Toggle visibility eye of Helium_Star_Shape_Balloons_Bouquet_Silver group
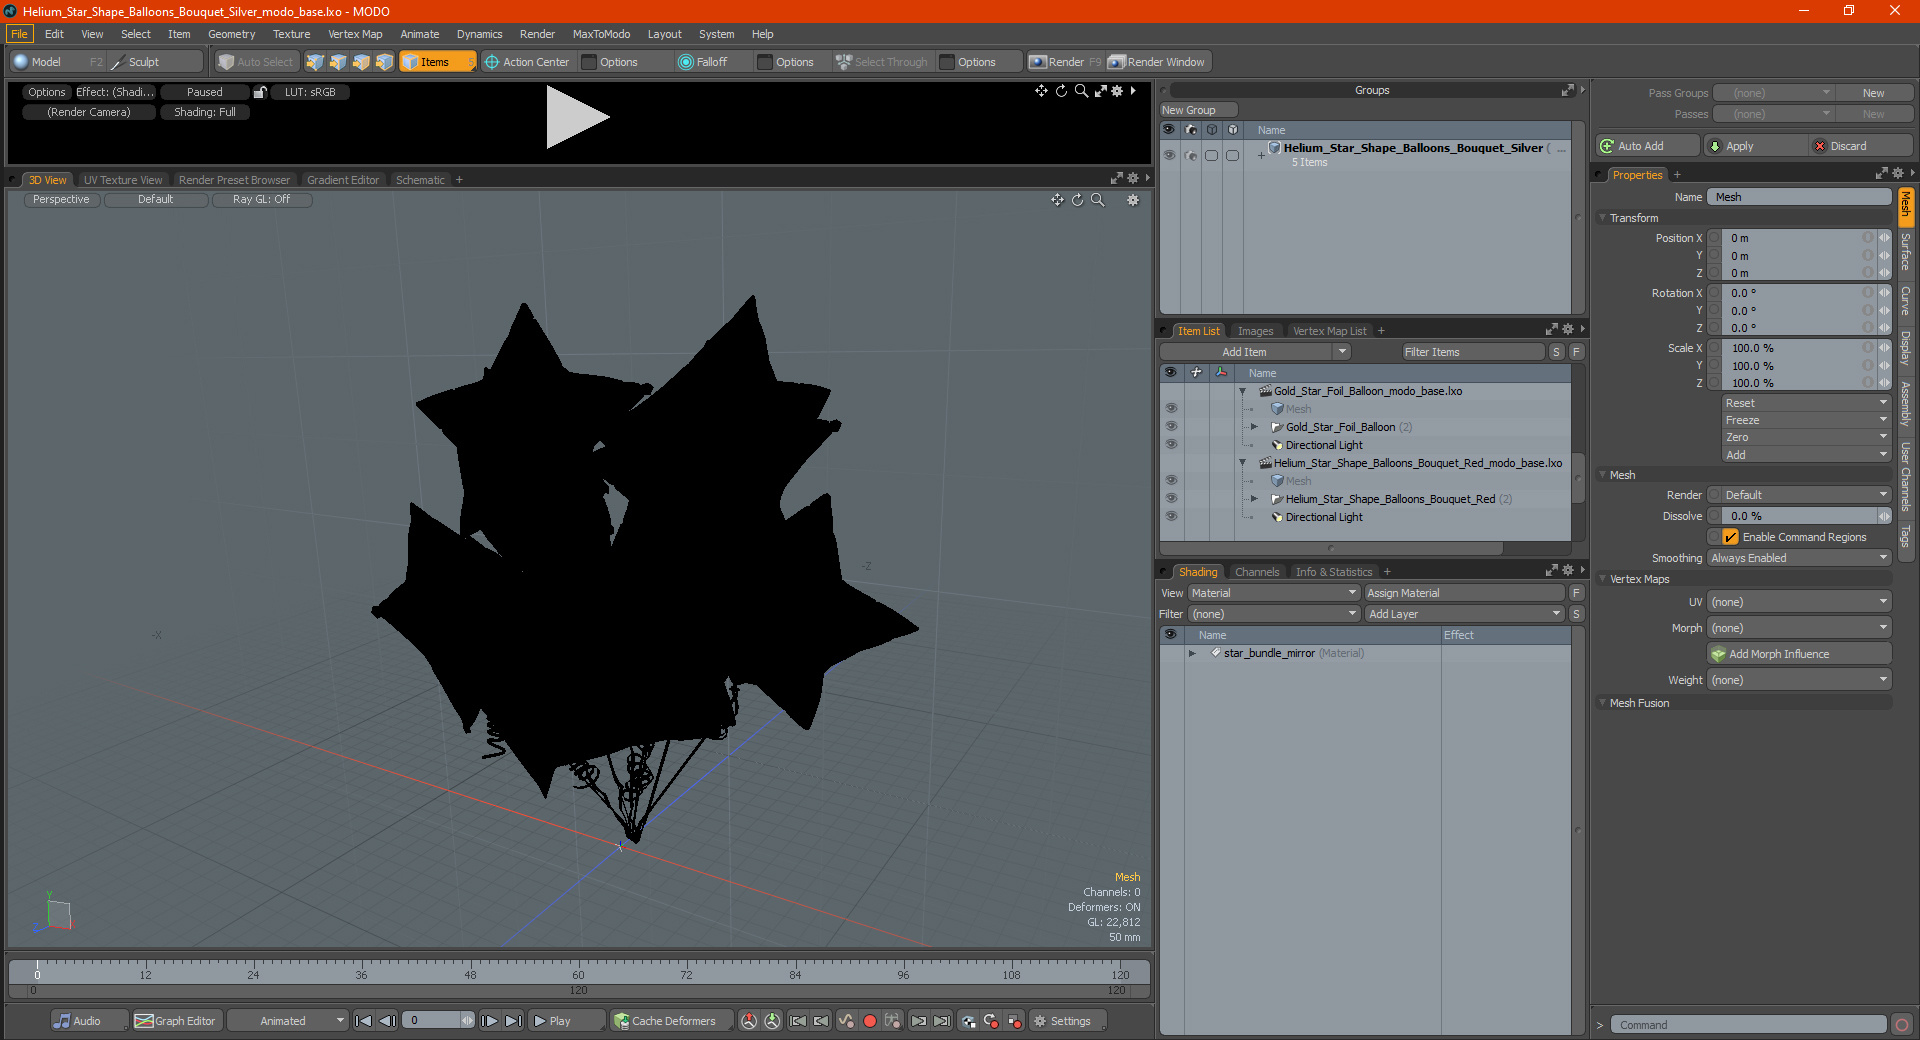Image resolution: width=1920 pixels, height=1040 pixels. [1169, 155]
